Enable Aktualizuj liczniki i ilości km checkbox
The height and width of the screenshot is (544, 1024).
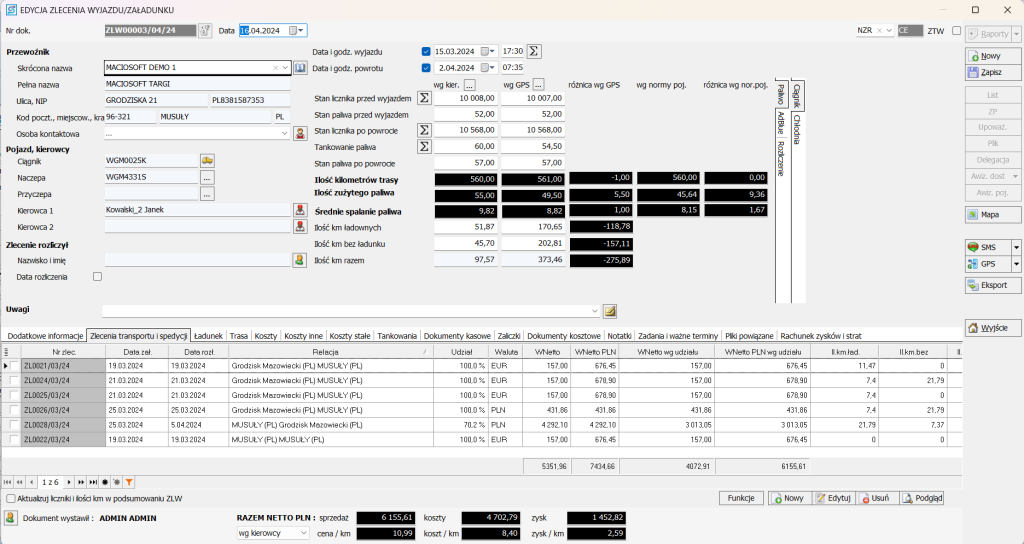click(11, 498)
